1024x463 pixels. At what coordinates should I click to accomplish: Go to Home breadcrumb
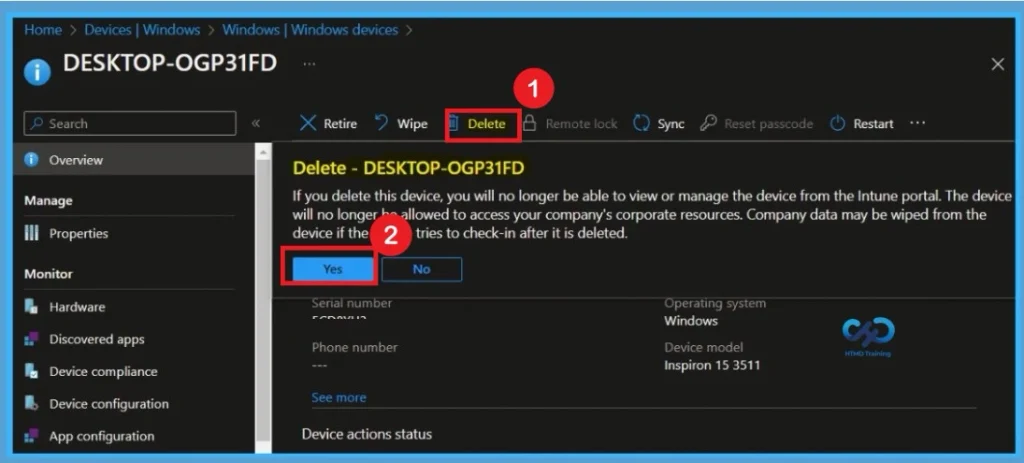pos(43,30)
